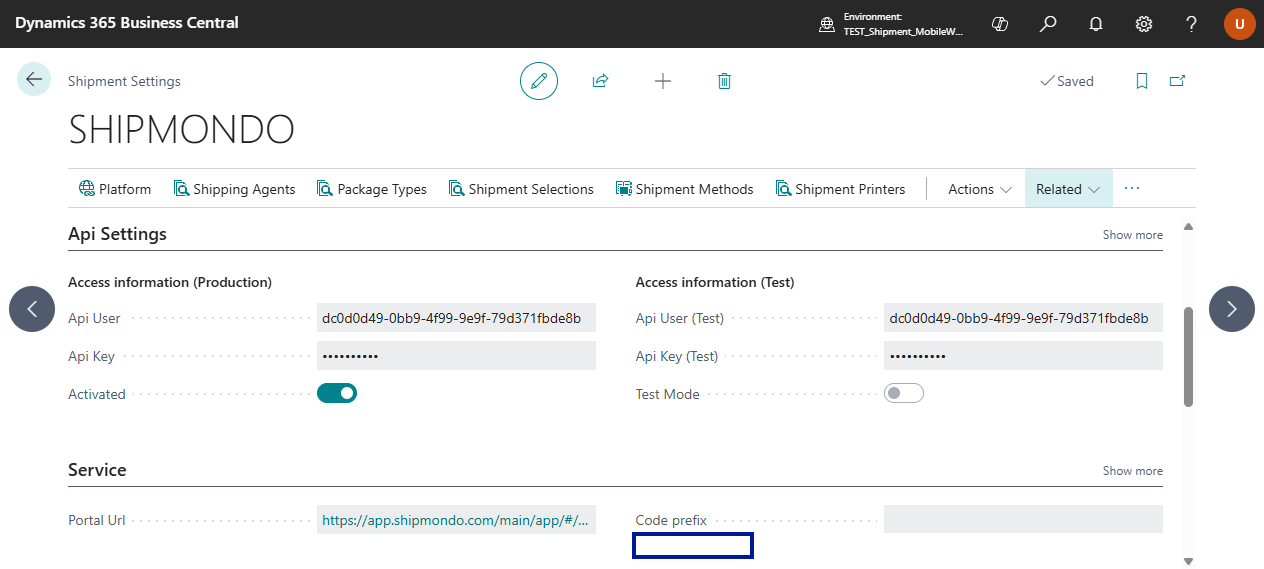Collapse the Service section header
Viewport: 1264px width, 569px height.
click(x=97, y=470)
